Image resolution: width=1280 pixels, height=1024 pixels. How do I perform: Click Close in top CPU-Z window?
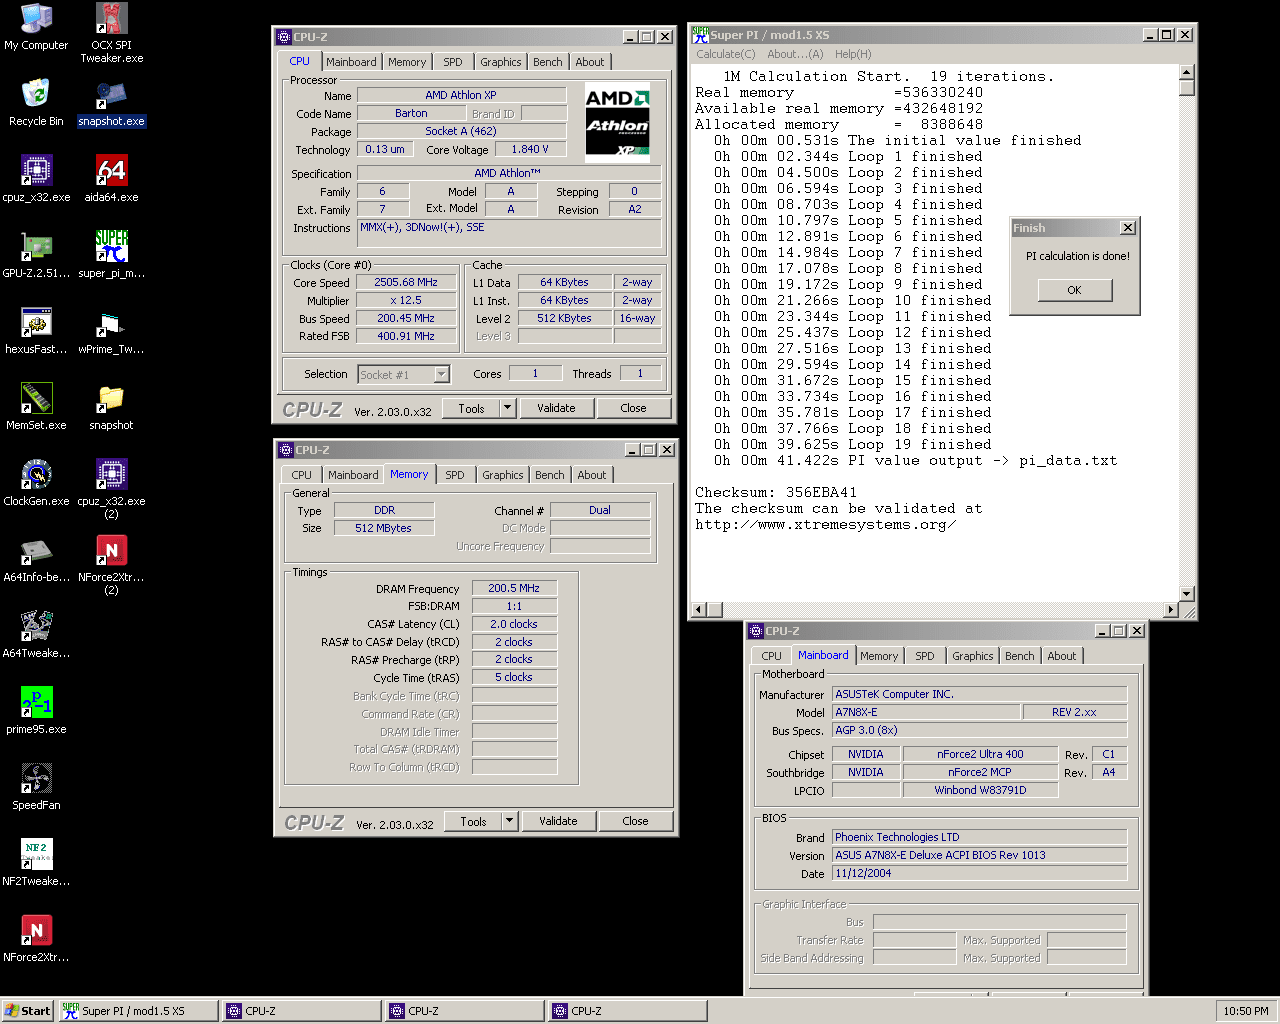633,408
